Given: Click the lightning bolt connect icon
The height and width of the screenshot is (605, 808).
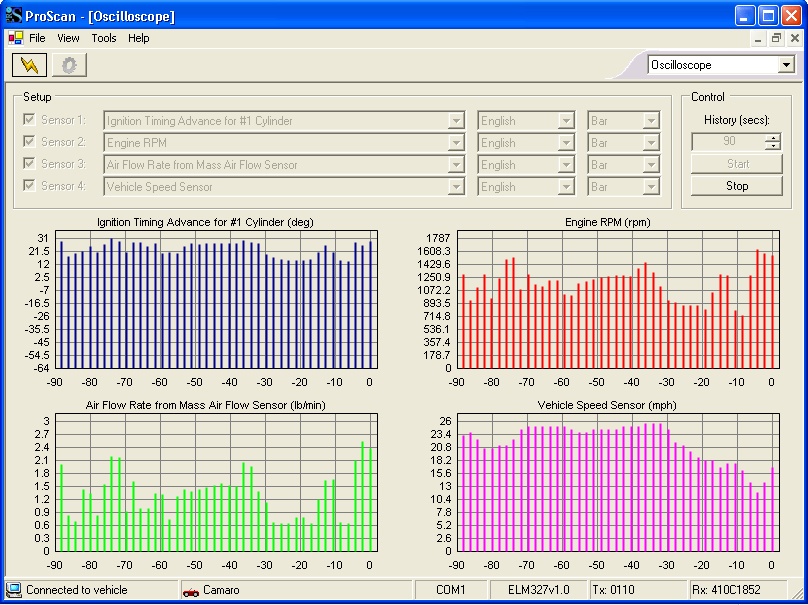Looking at the screenshot, I should 28,65.
